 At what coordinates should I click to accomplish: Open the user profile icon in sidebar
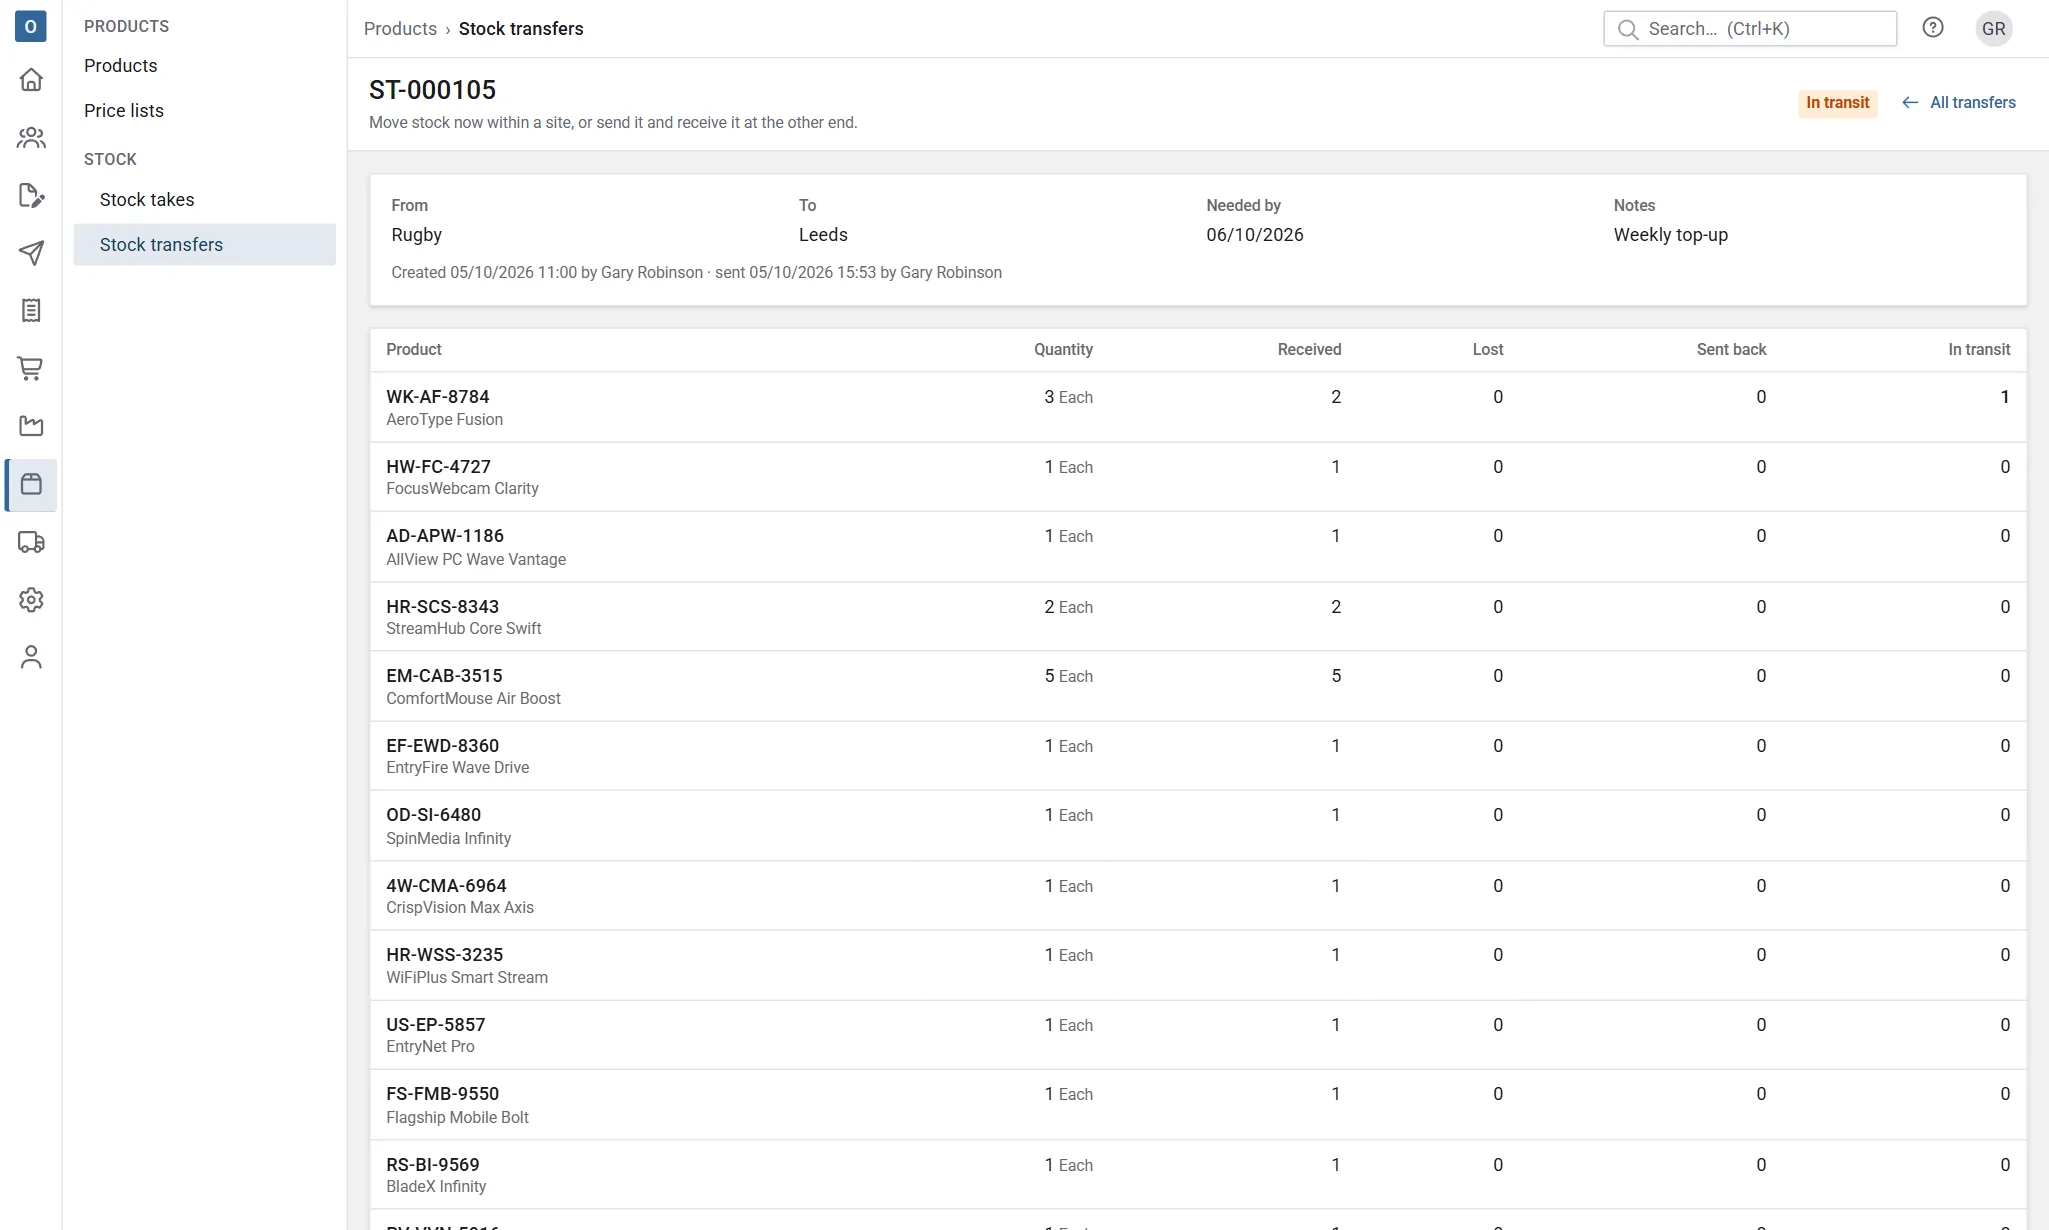(x=31, y=658)
